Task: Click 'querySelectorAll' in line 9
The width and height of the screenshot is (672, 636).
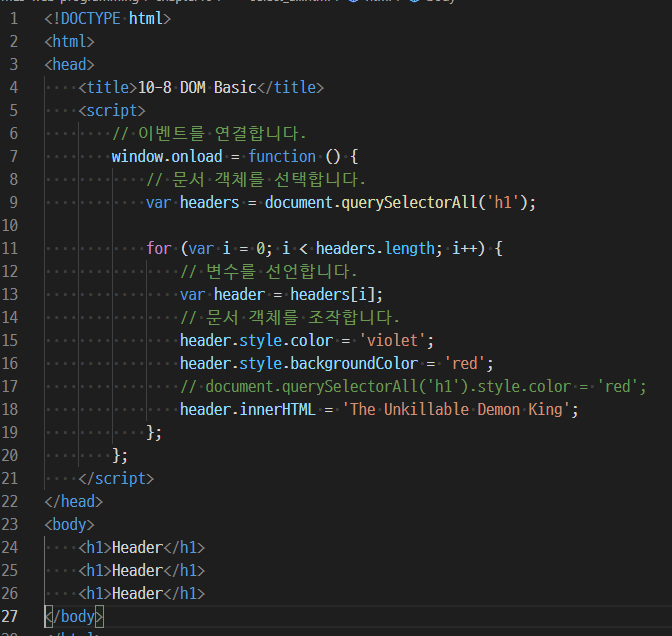Action: pyautogui.click(x=409, y=202)
